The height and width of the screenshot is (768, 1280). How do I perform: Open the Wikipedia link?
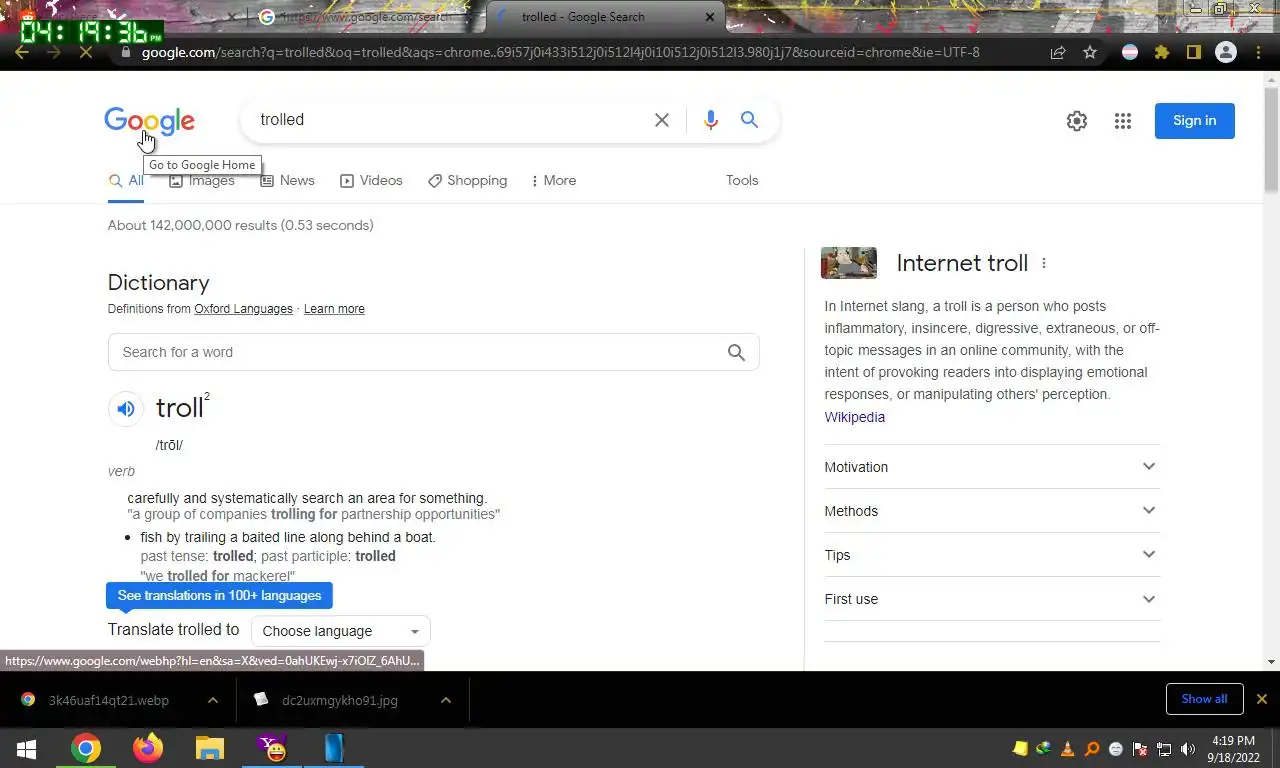pyautogui.click(x=855, y=417)
